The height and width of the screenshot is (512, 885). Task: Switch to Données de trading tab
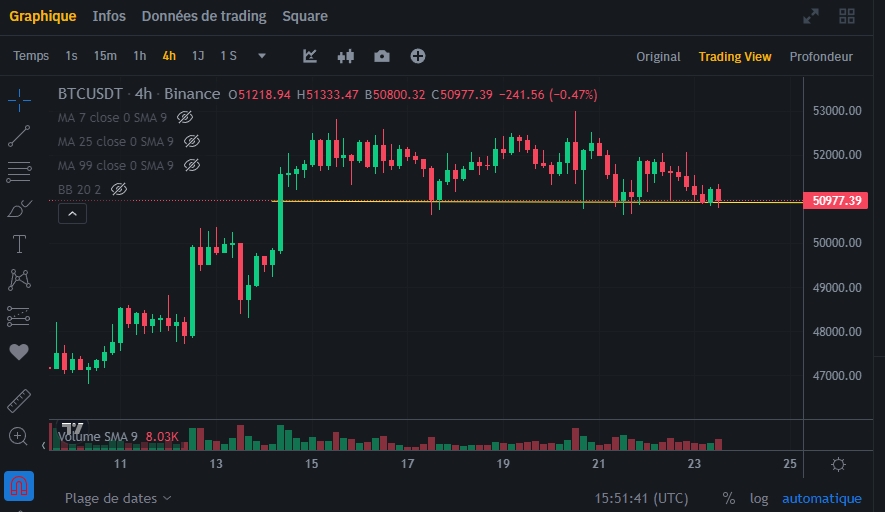[204, 16]
